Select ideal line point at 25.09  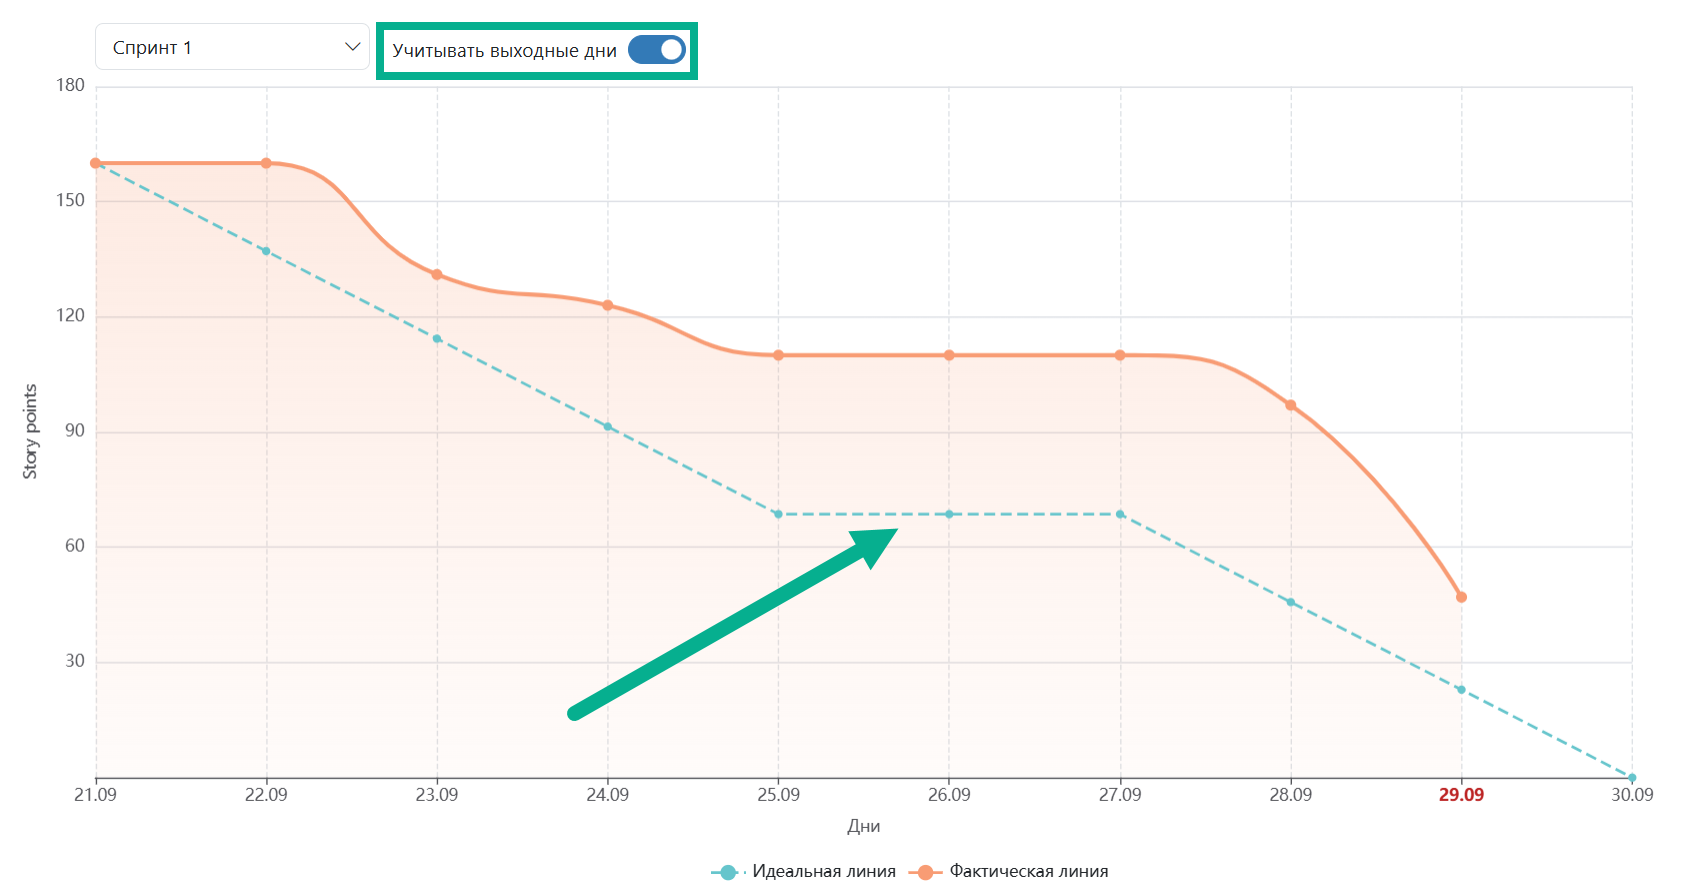[778, 514]
